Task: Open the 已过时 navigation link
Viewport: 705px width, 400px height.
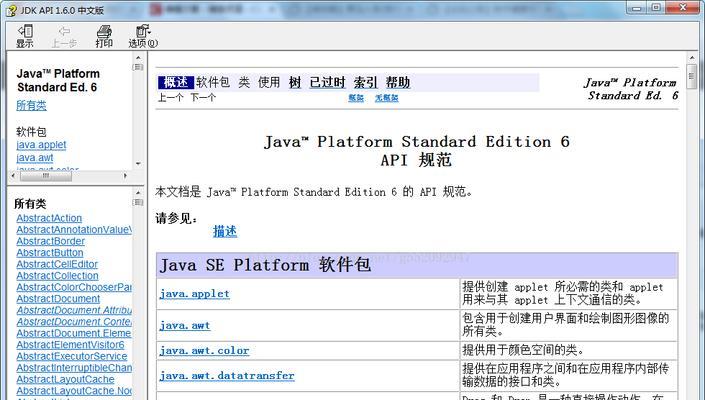Action: 327,82
